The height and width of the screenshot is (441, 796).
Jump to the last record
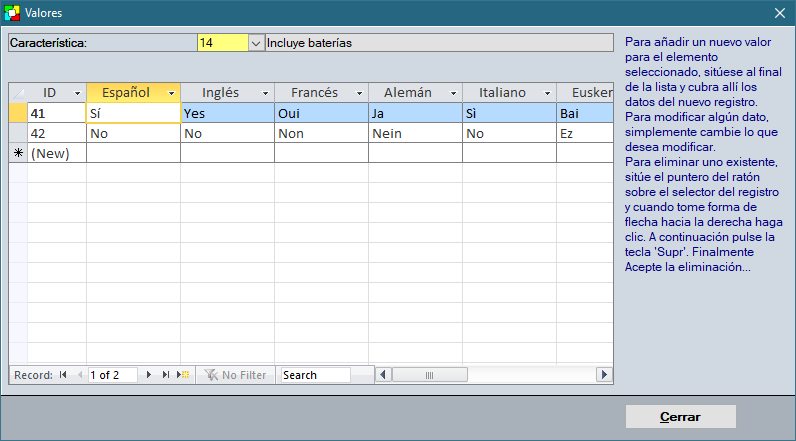click(166, 375)
